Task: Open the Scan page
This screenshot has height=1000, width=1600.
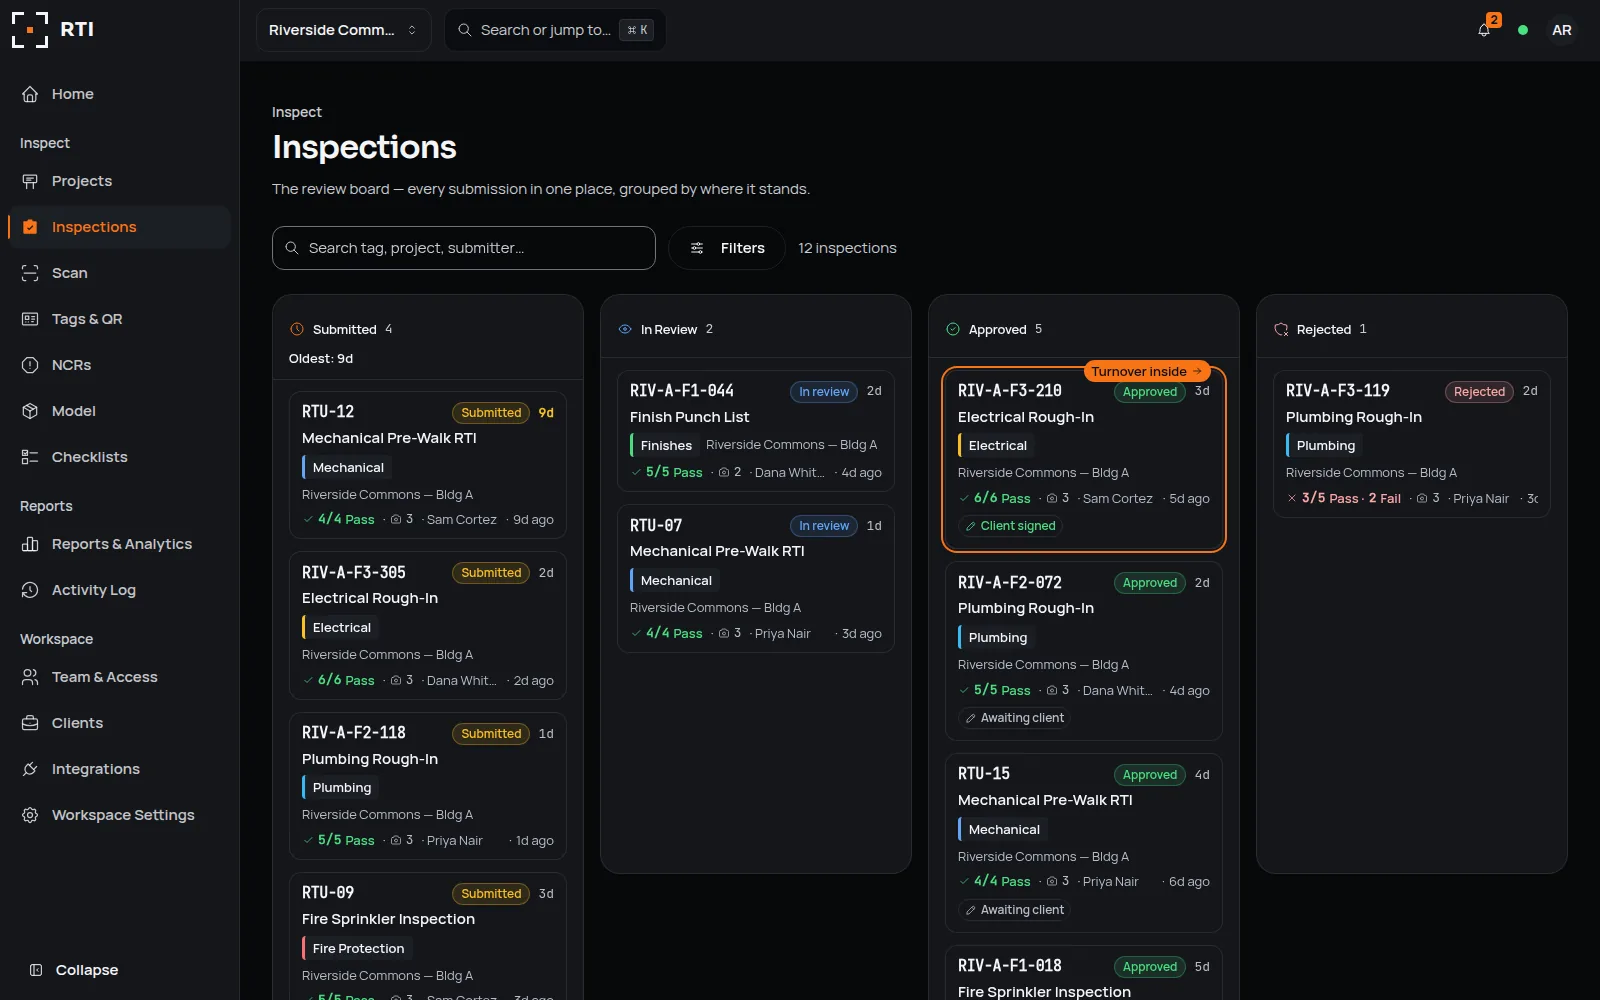Action: pos(120,273)
